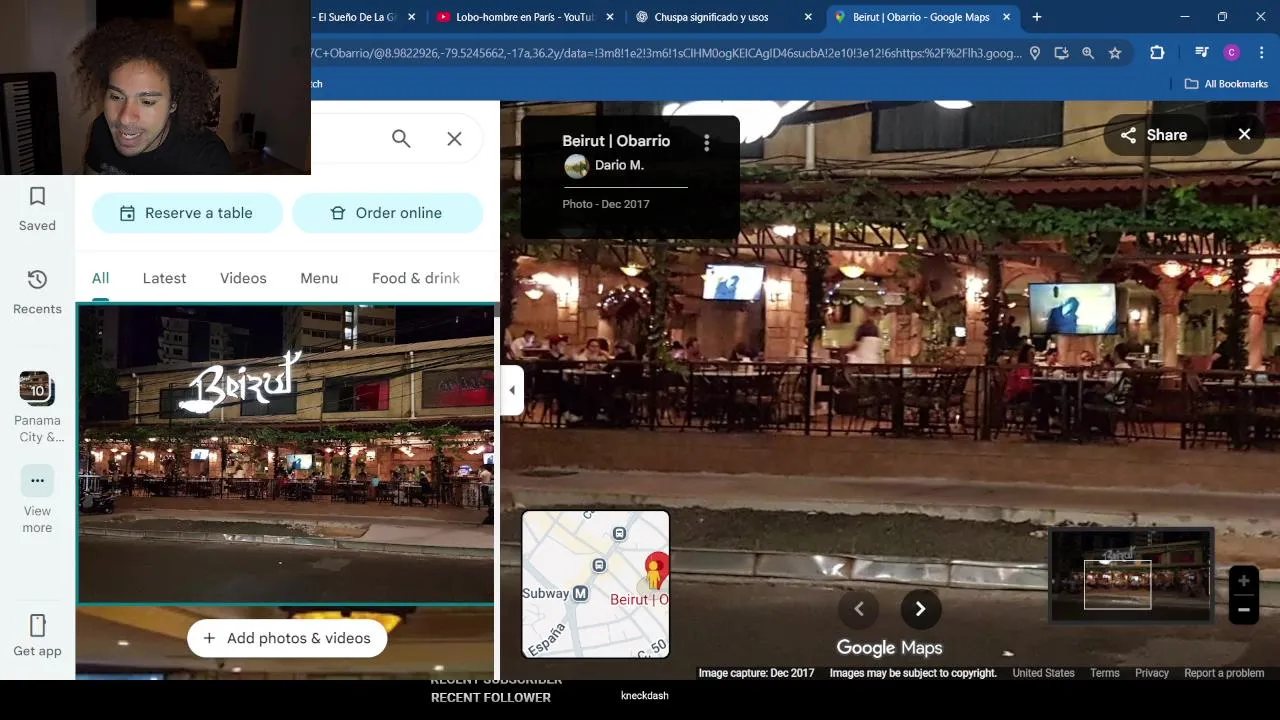Open the Extensions puzzle icon
The image size is (1280, 720).
pos(1157,53)
